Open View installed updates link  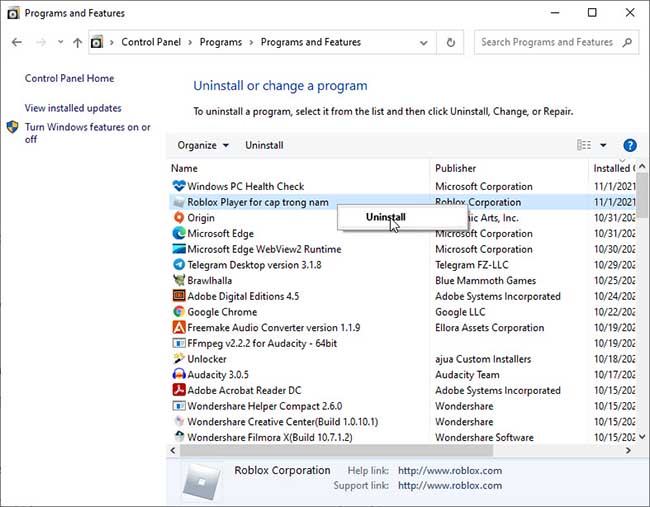73,108
